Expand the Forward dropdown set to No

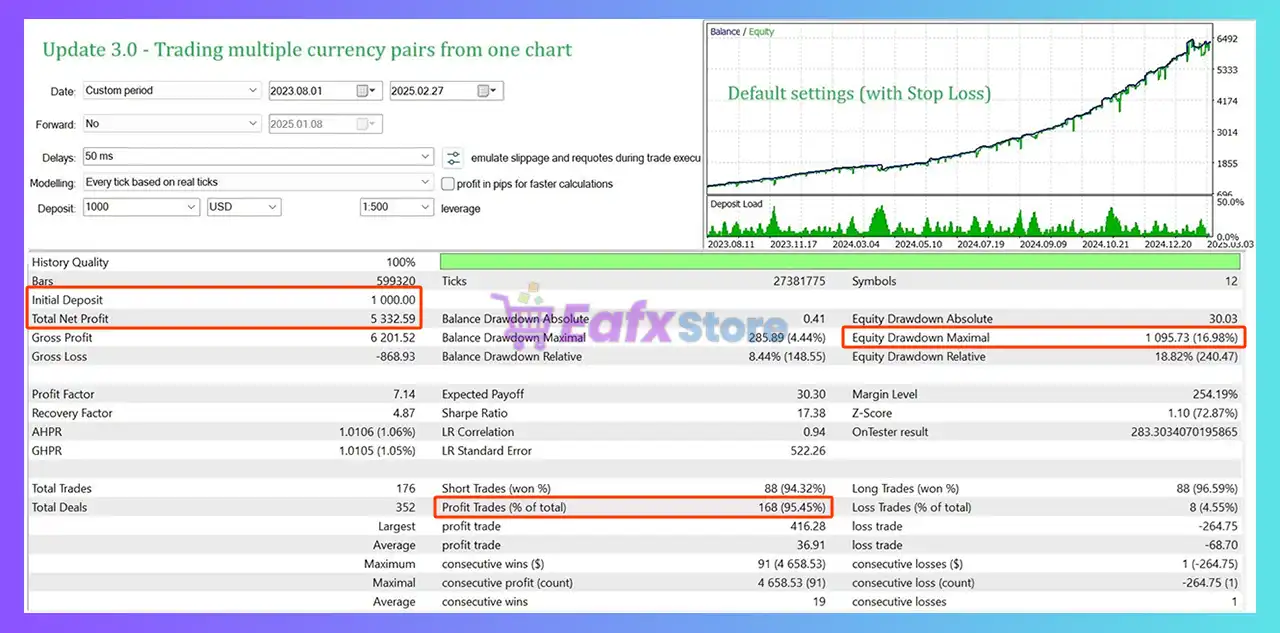(x=170, y=124)
